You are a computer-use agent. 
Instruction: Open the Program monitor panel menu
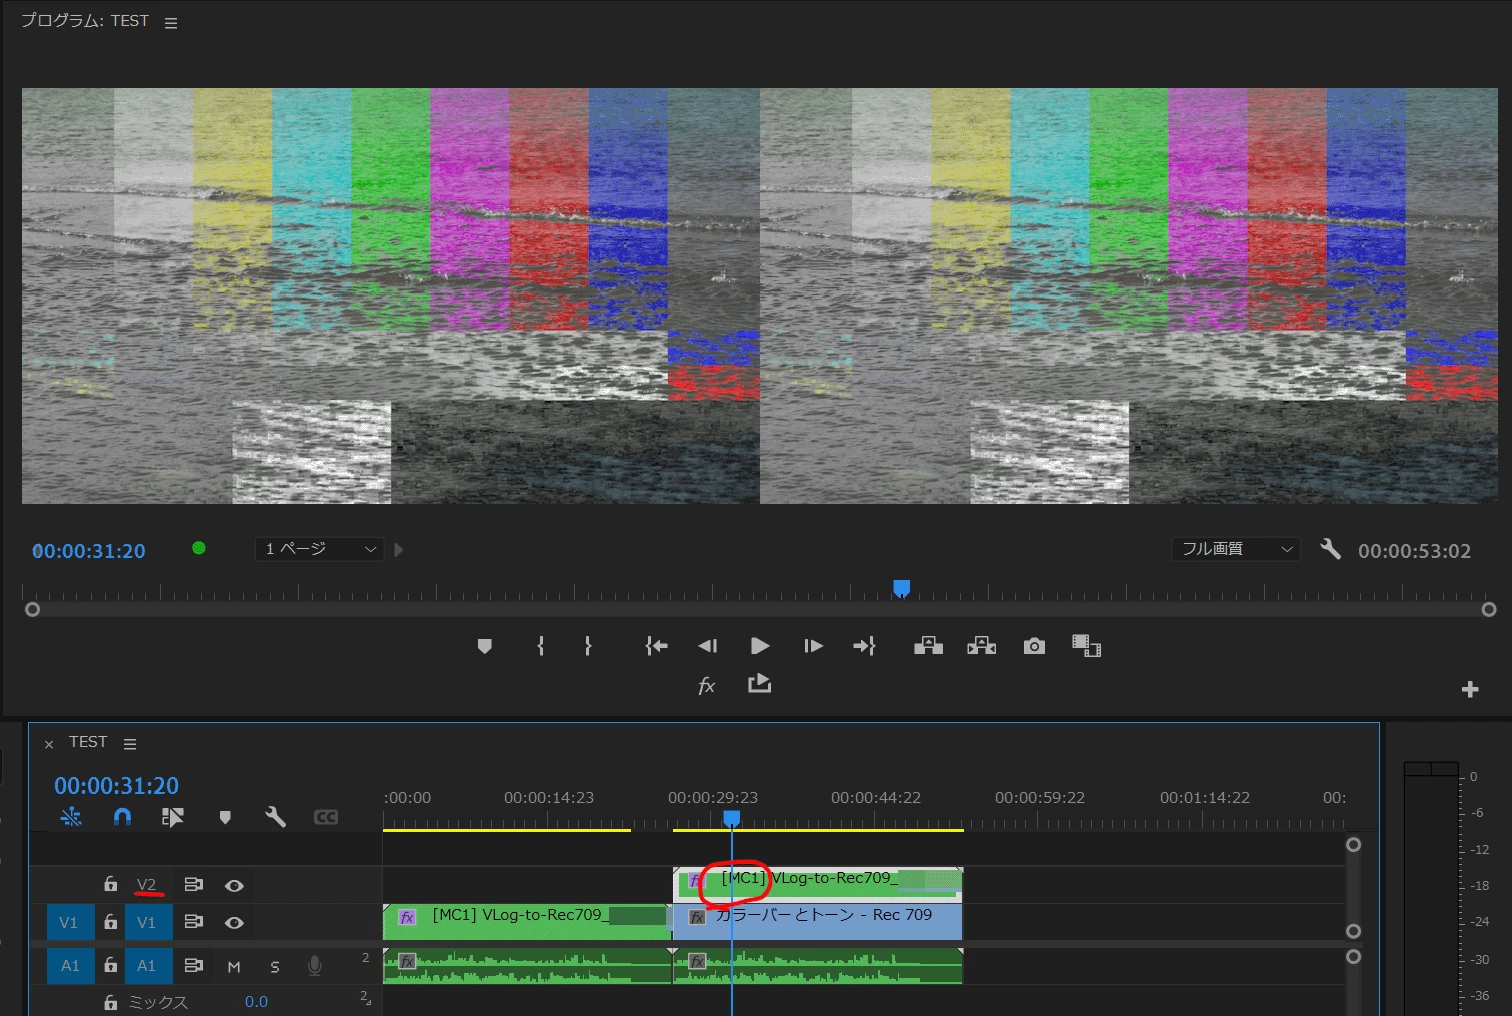point(171,23)
